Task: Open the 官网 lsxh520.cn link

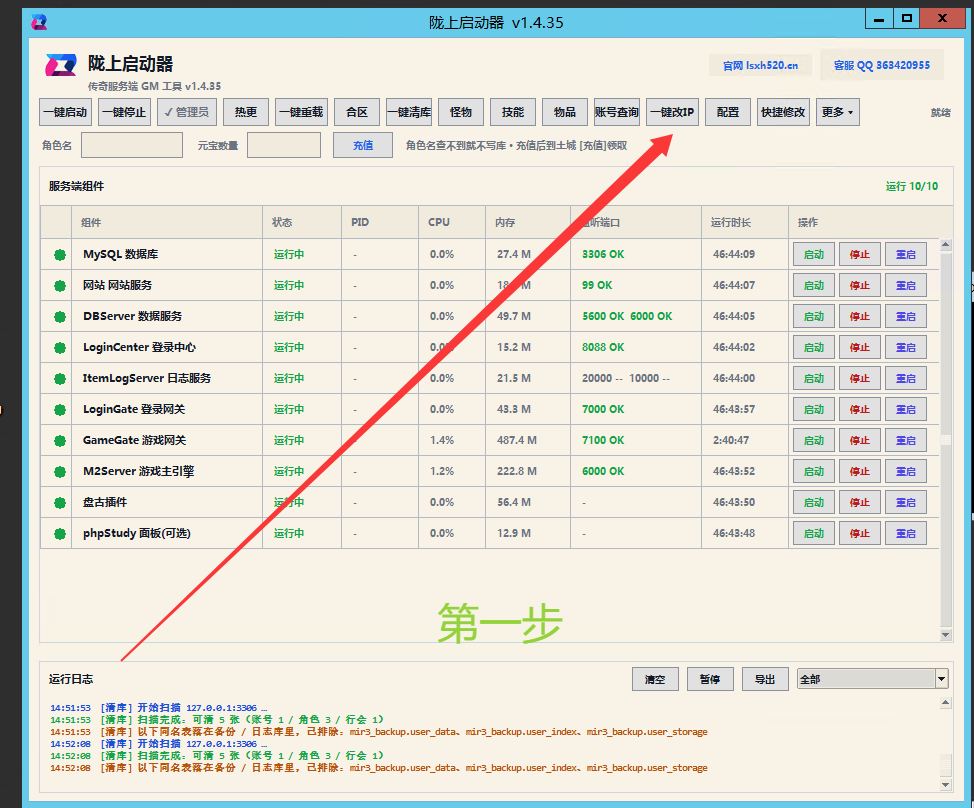Action: (760, 65)
